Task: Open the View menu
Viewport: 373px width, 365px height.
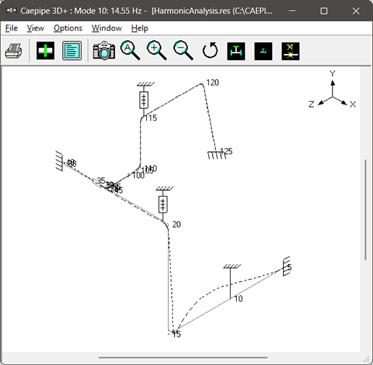Action: 35,28
